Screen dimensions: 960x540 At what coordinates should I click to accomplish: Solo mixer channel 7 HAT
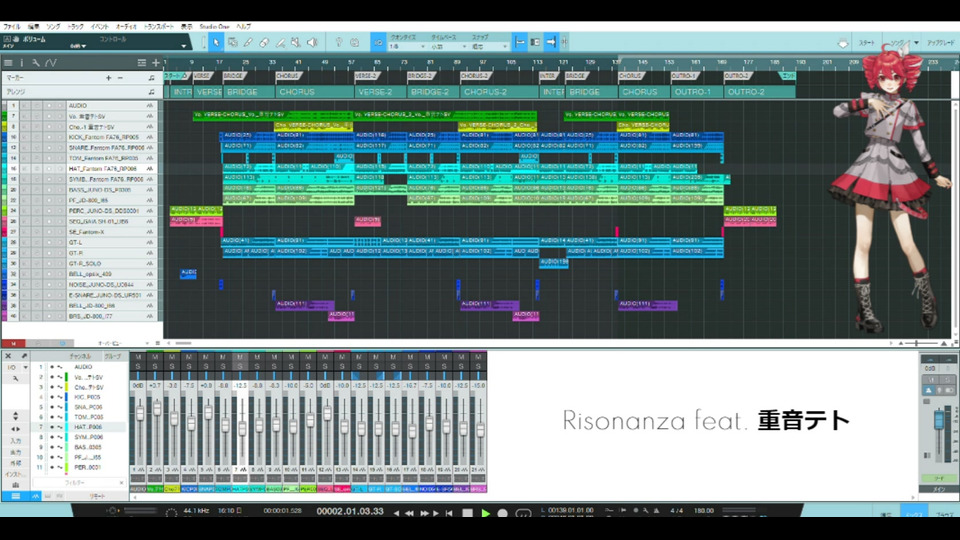point(240,366)
